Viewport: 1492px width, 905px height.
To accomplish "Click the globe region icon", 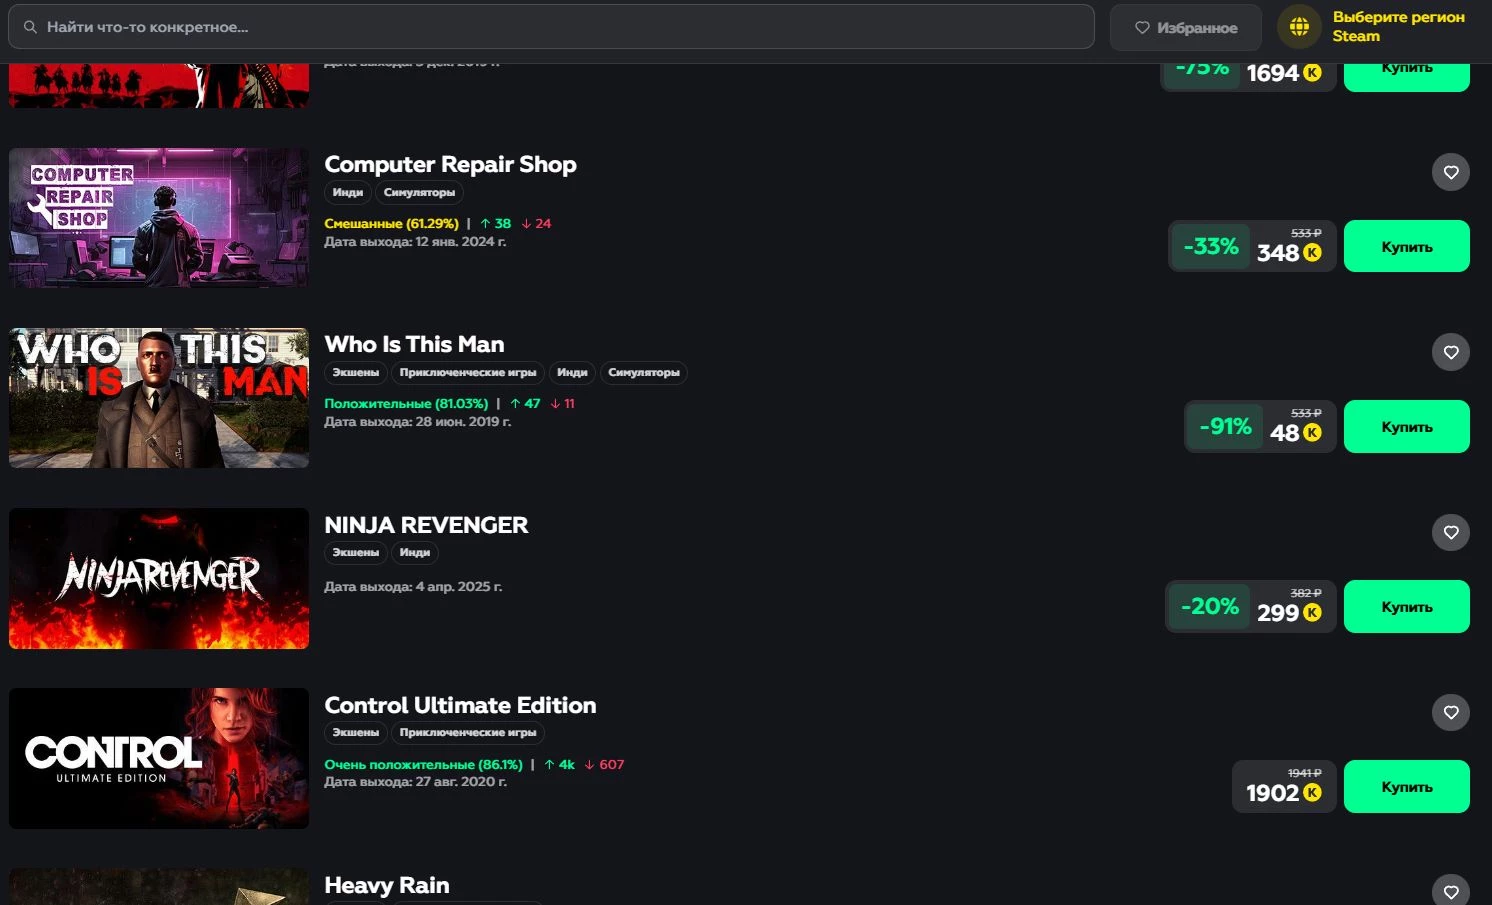I will pyautogui.click(x=1299, y=27).
